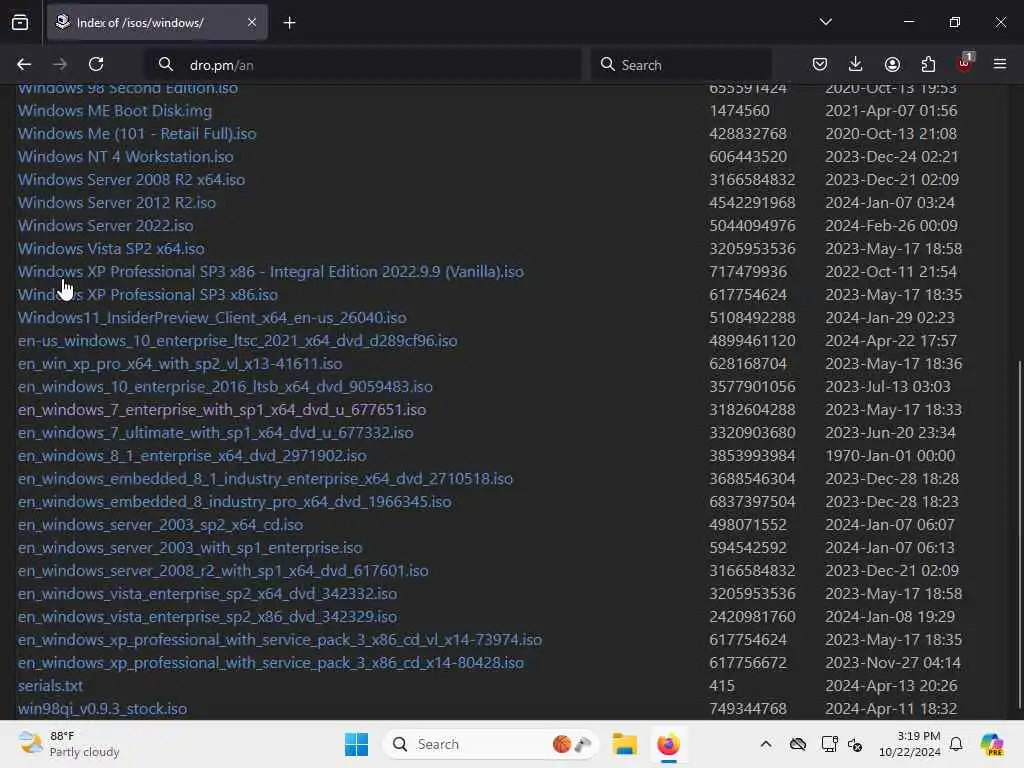This screenshot has width=1024, height=768.
Task: Go back to the previous page
Action: (24, 64)
